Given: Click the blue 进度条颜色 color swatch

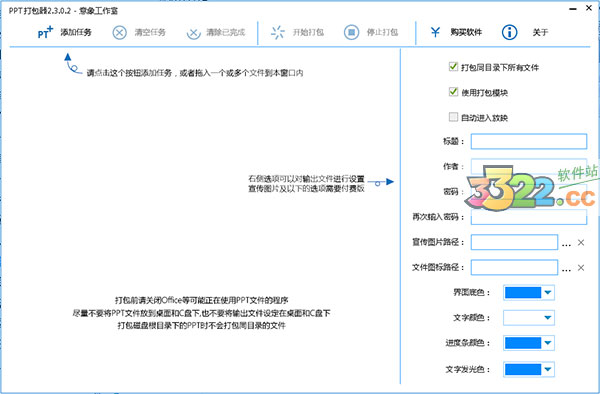Looking at the screenshot, I should pos(523,343).
